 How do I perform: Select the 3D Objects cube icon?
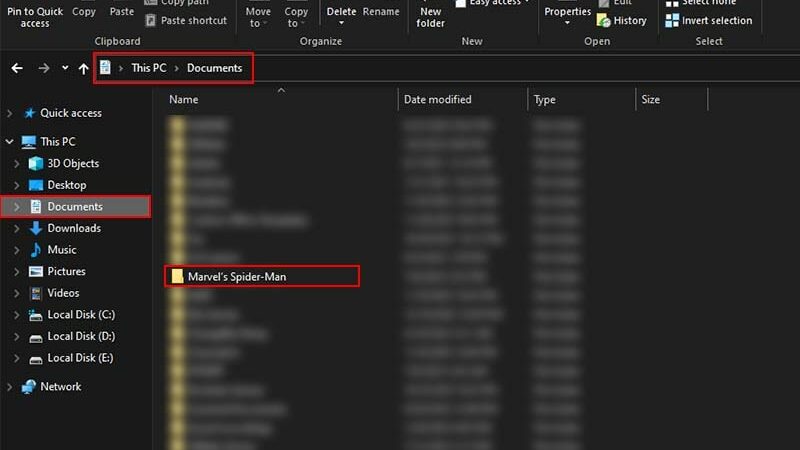click(36, 163)
